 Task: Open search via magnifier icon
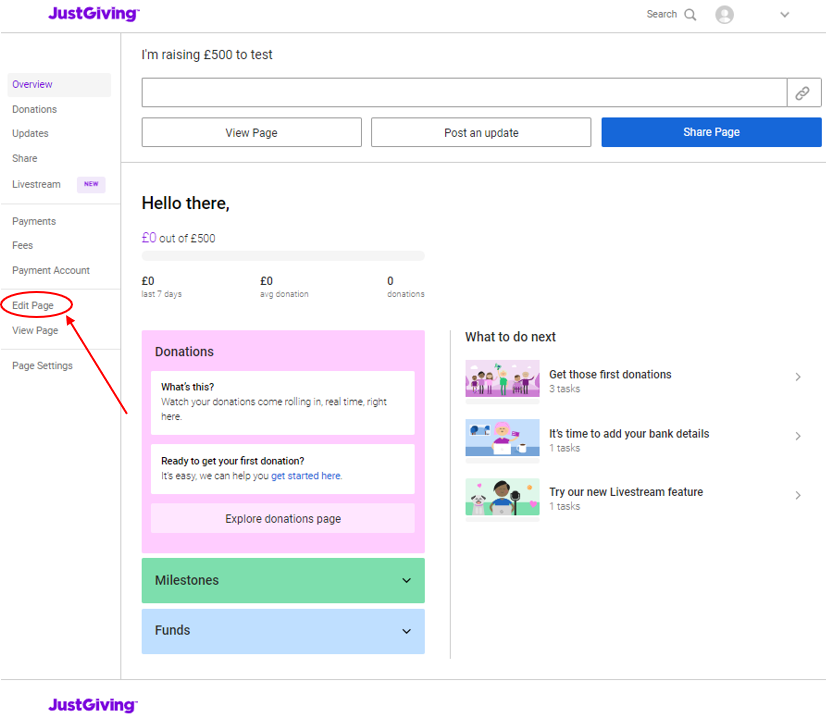click(x=690, y=15)
